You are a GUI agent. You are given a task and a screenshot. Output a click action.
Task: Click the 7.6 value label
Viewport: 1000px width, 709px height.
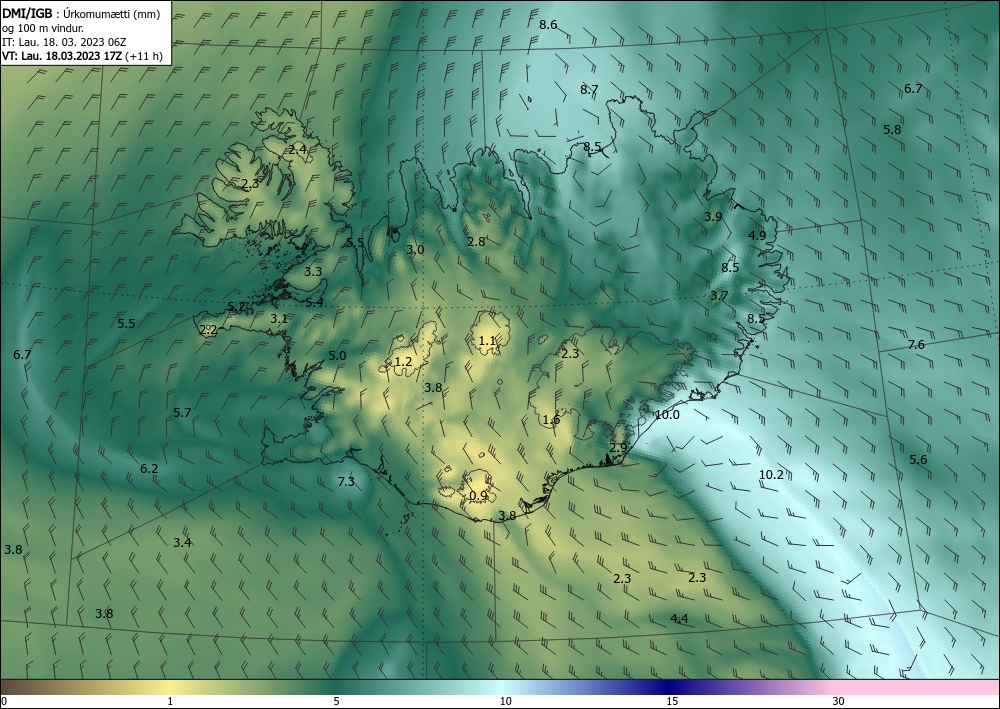point(916,345)
